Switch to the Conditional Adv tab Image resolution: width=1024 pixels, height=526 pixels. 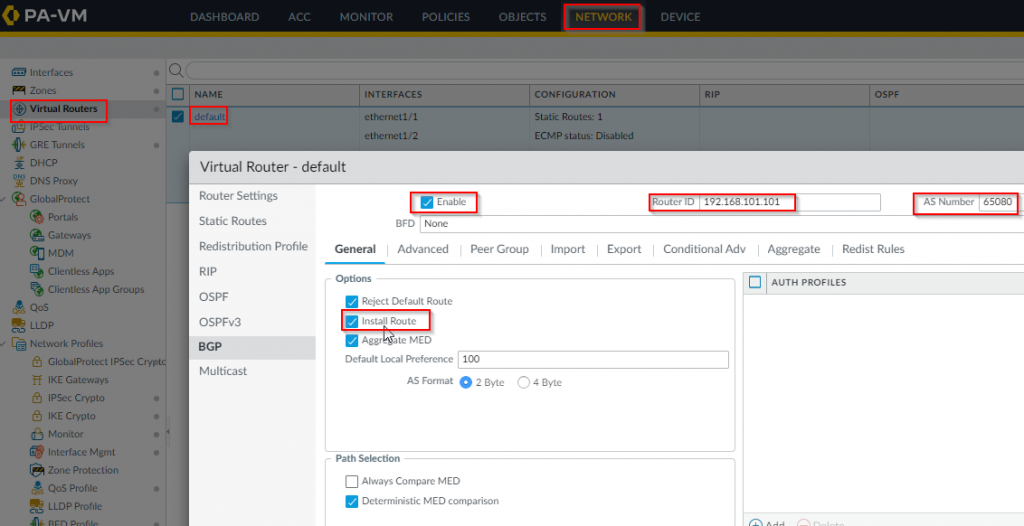pos(705,249)
